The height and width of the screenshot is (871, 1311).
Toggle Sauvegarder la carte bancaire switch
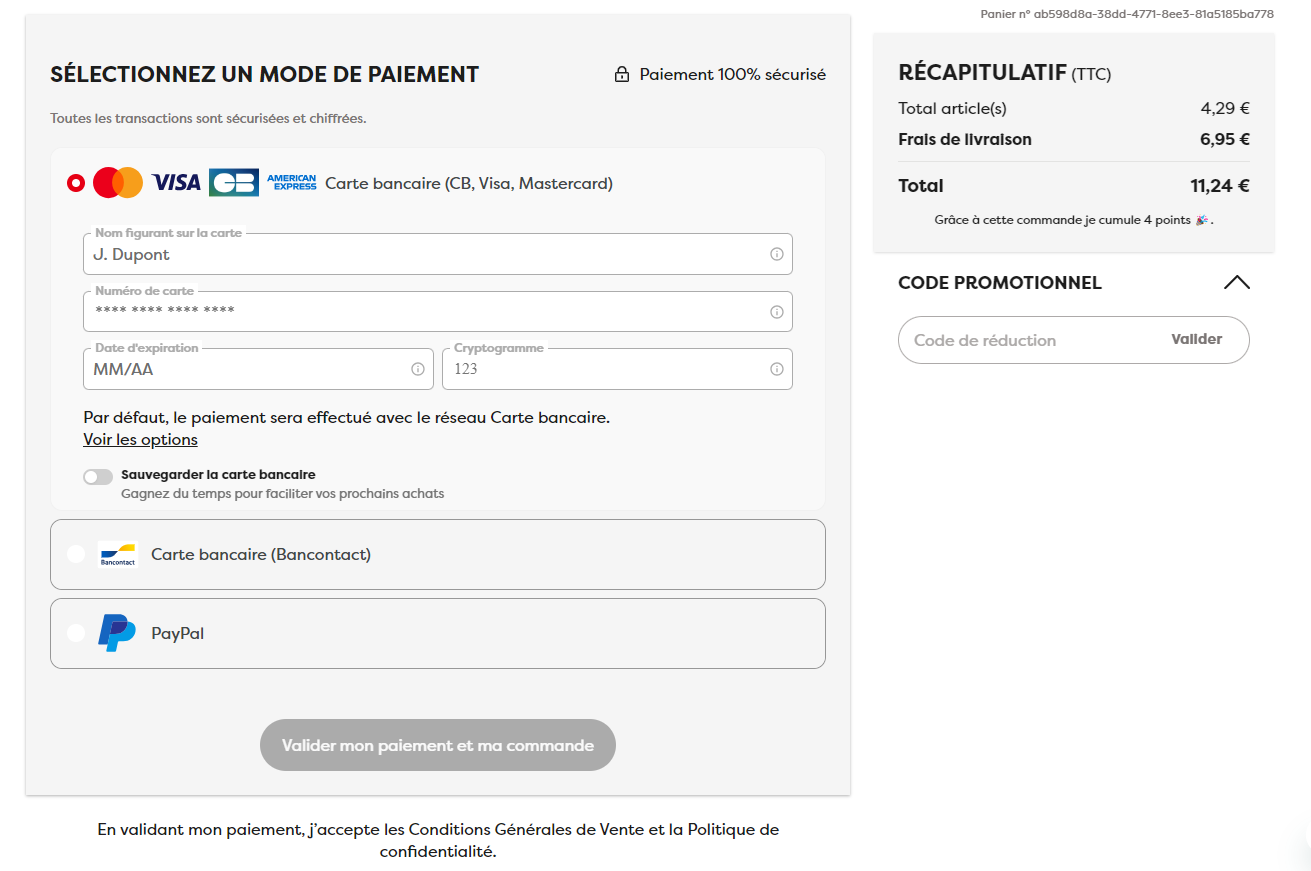tap(98, 477)
